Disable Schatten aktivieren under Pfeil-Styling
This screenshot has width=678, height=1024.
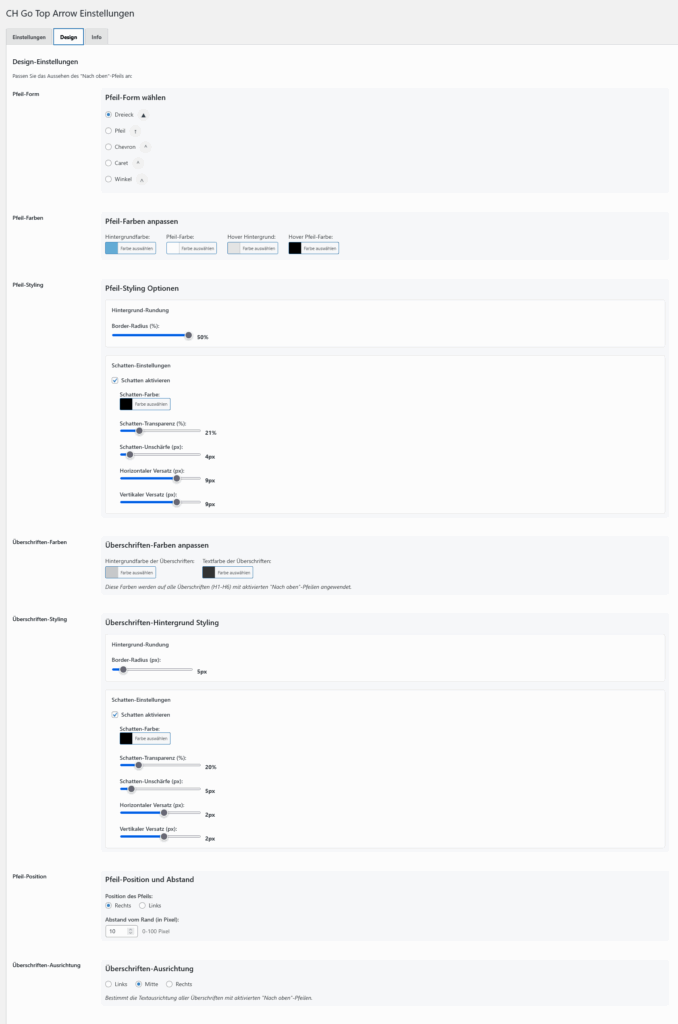coord(114,380)
